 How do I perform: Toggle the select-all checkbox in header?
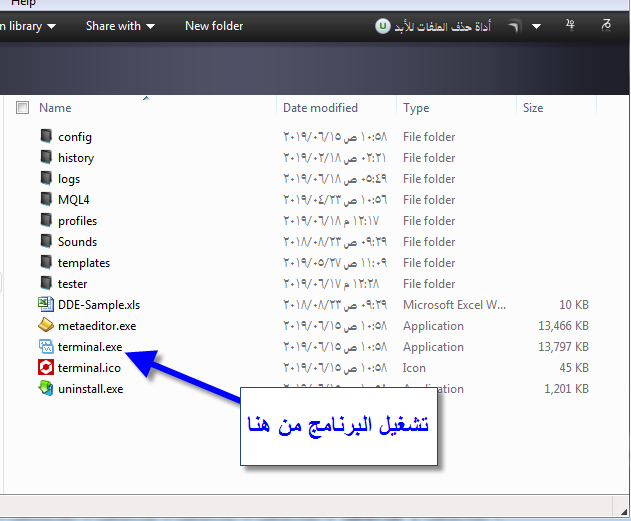23,108
